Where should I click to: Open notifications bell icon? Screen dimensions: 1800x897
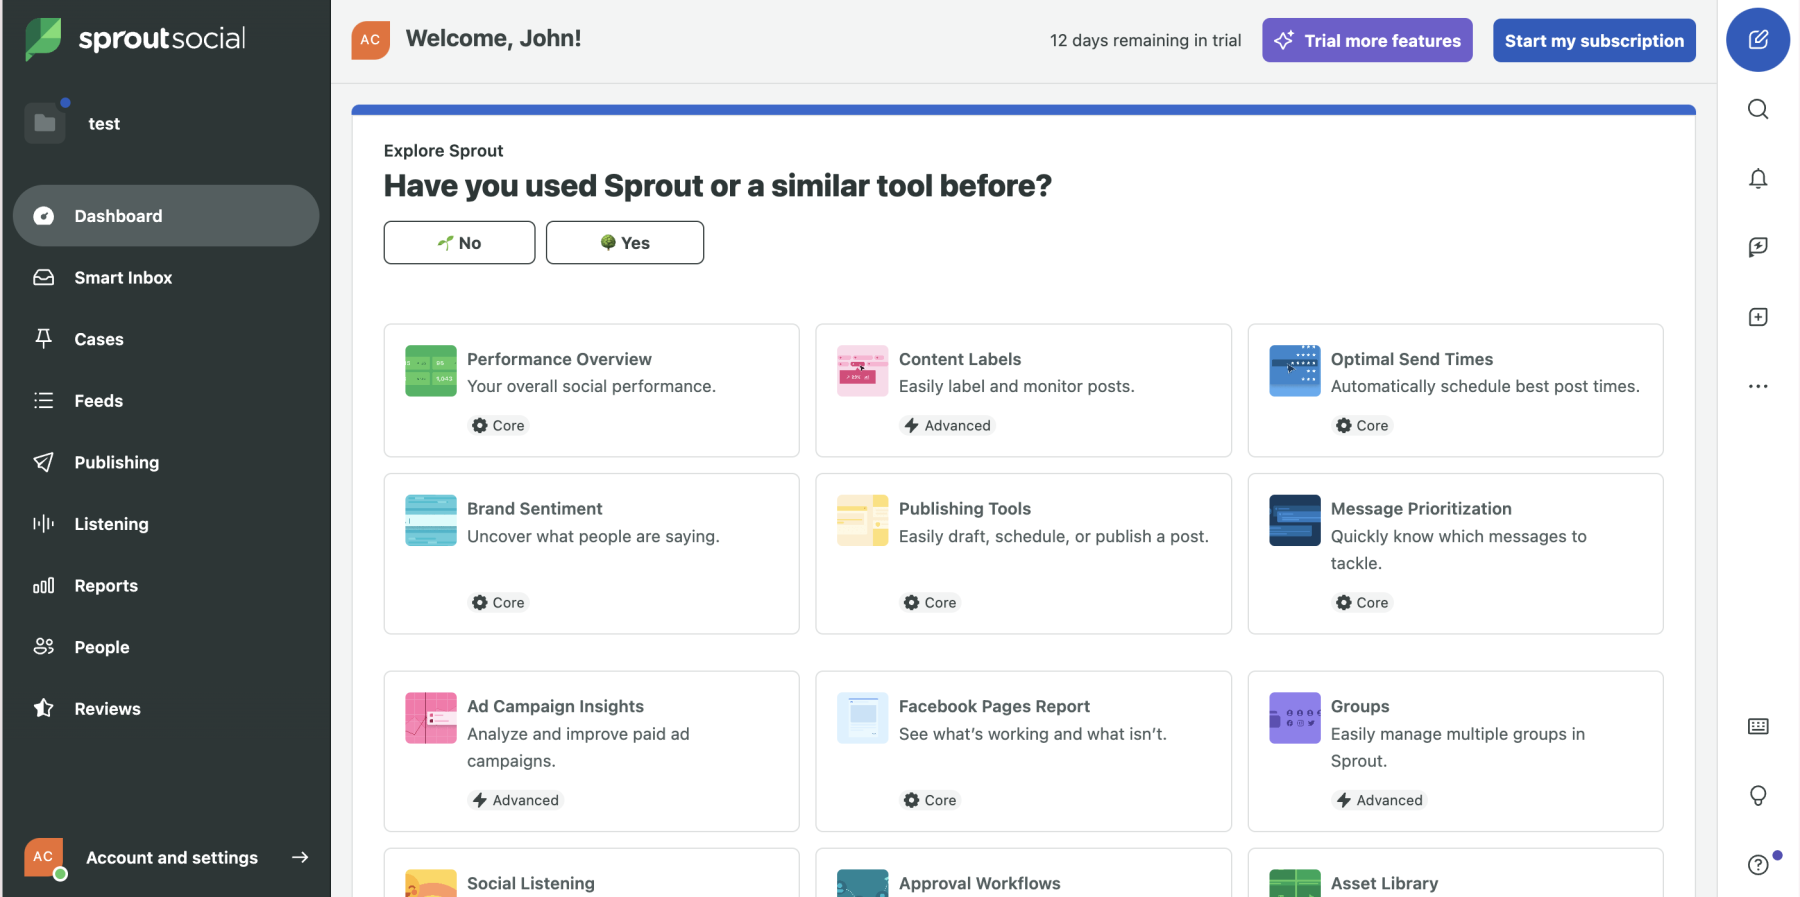click(1758, 178)
